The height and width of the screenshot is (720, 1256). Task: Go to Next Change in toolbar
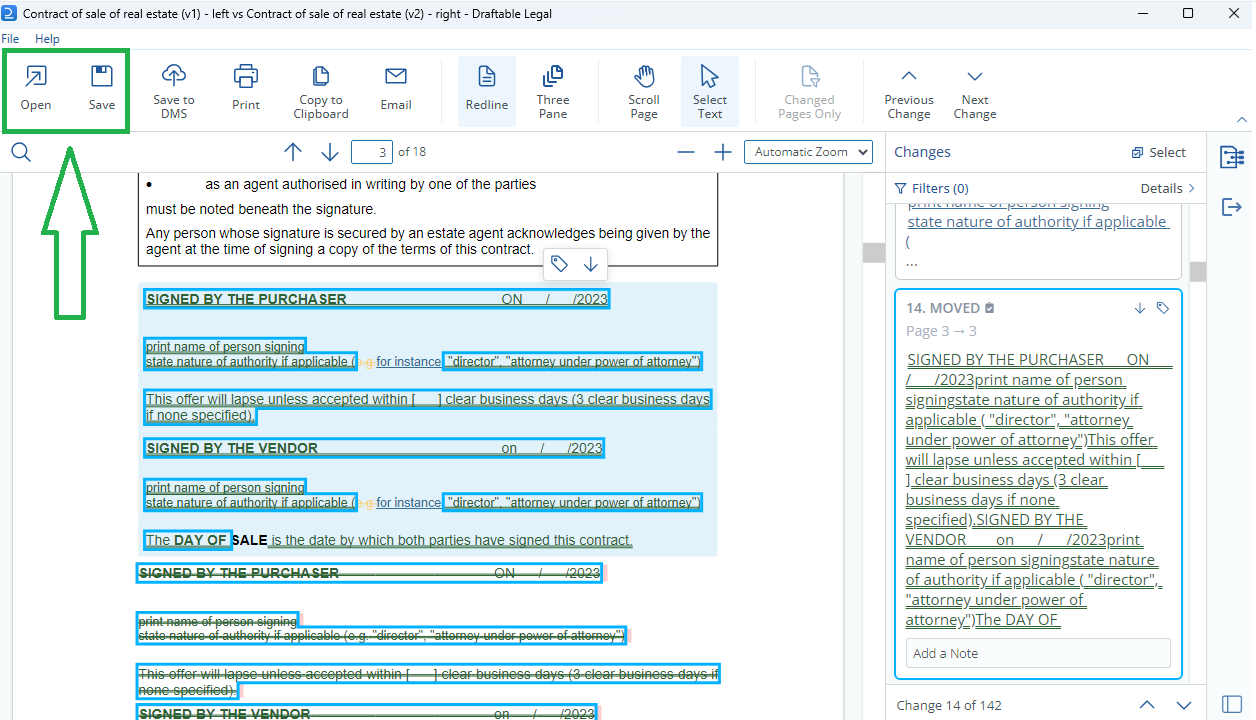pos(975,90)
